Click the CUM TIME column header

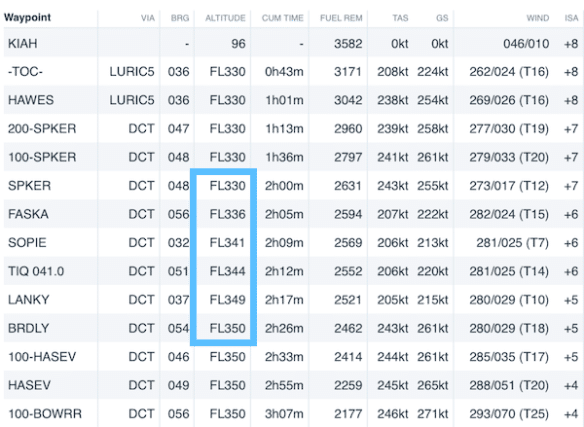coord(283,18)
